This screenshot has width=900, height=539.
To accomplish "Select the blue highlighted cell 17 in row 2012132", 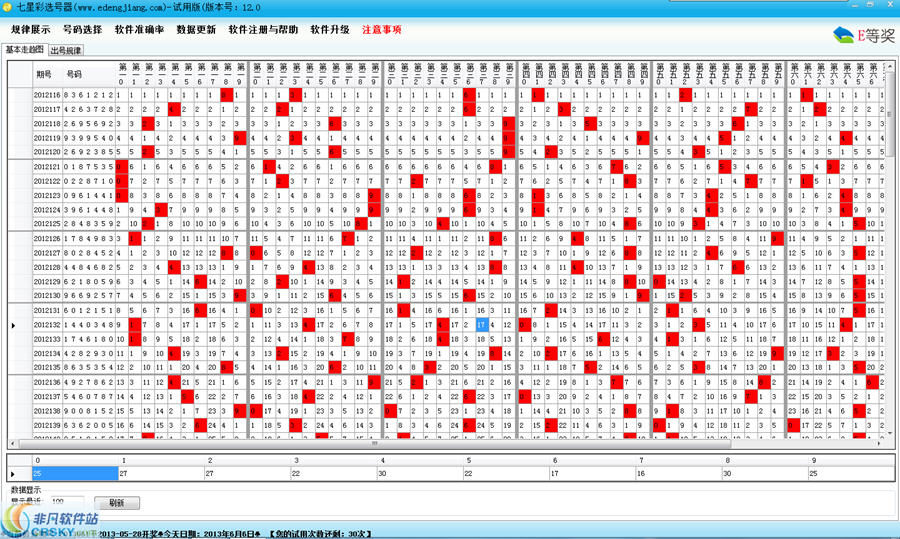I will pyautogui.click(x=482, y=325).
